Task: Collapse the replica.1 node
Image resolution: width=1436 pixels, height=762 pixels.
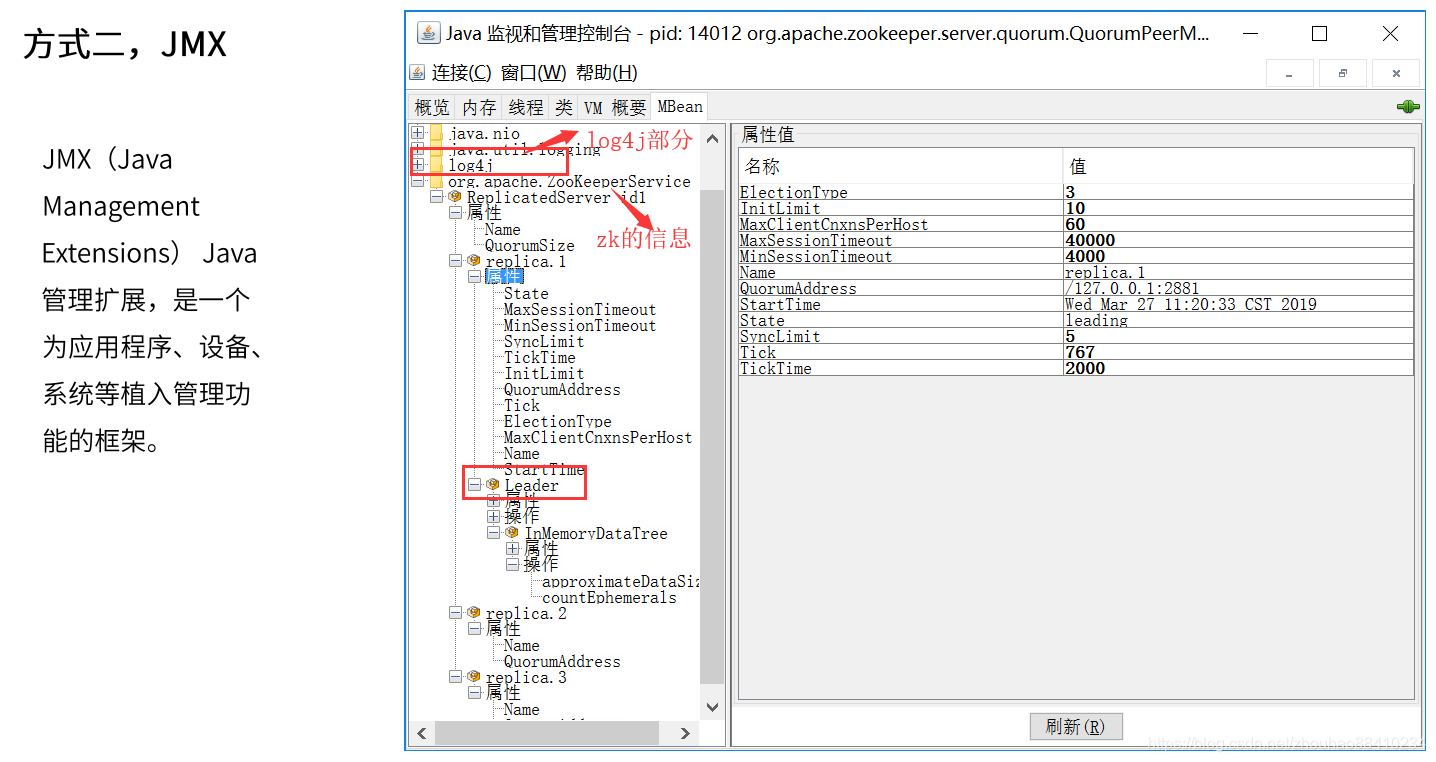Action: (456, 261)
